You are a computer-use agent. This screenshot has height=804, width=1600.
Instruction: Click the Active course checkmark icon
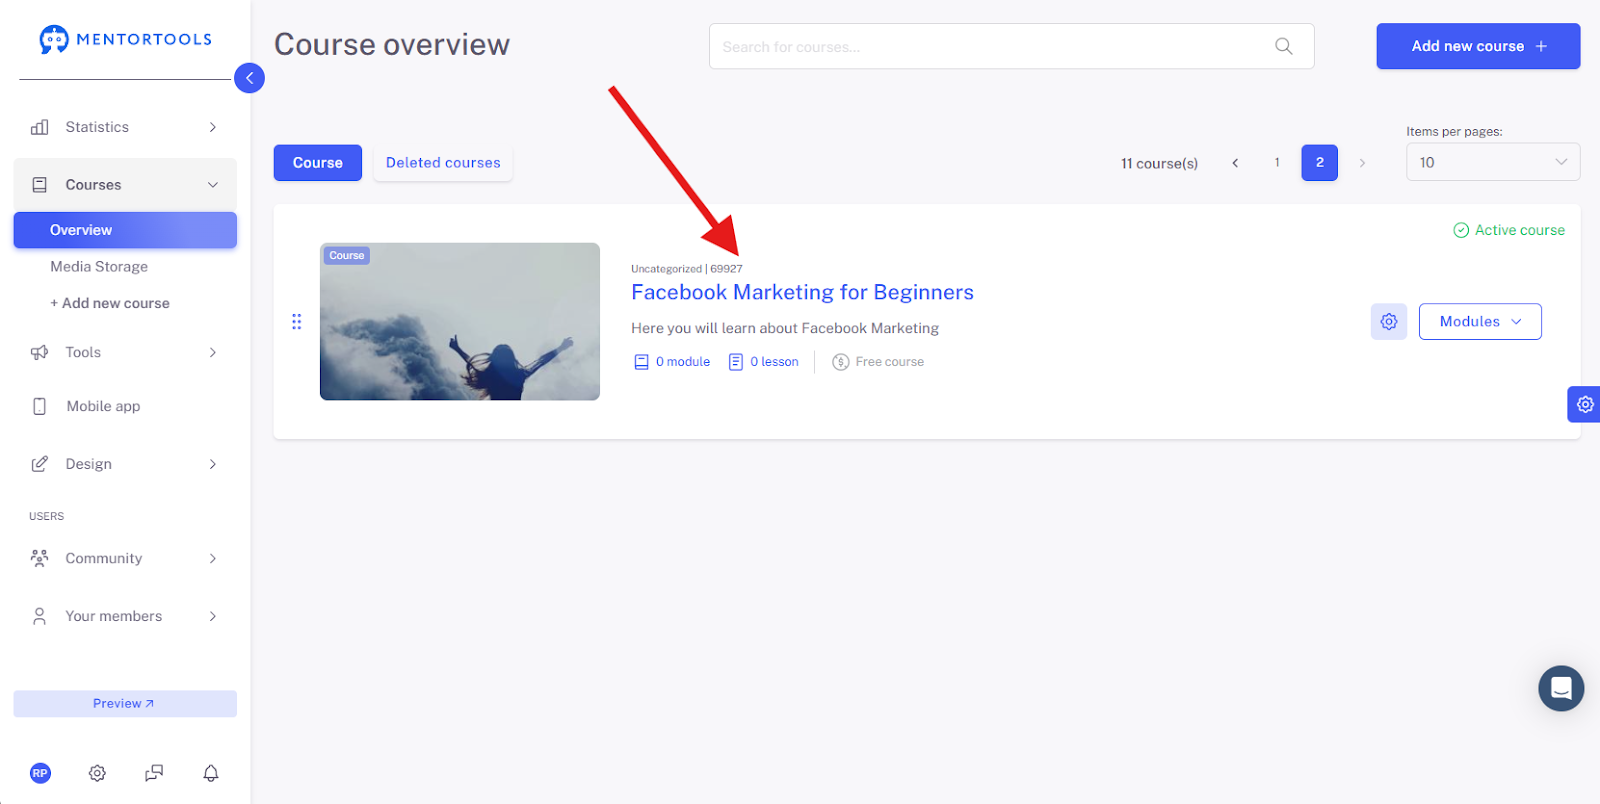1461,230
